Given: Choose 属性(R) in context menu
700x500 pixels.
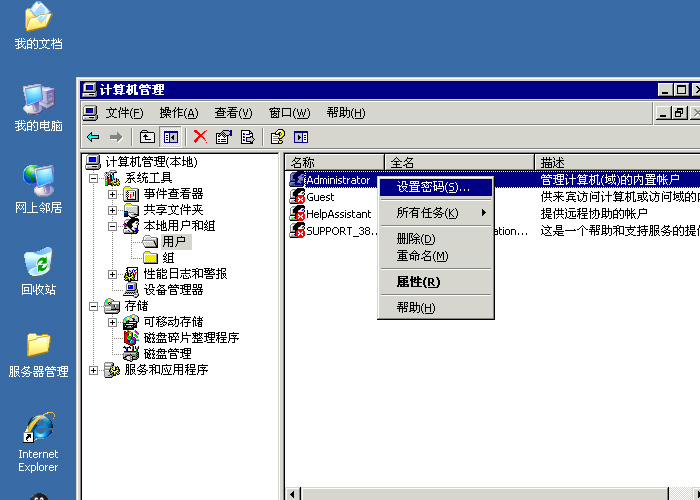Looking at the screenshot, I should (x=436, y=282).
